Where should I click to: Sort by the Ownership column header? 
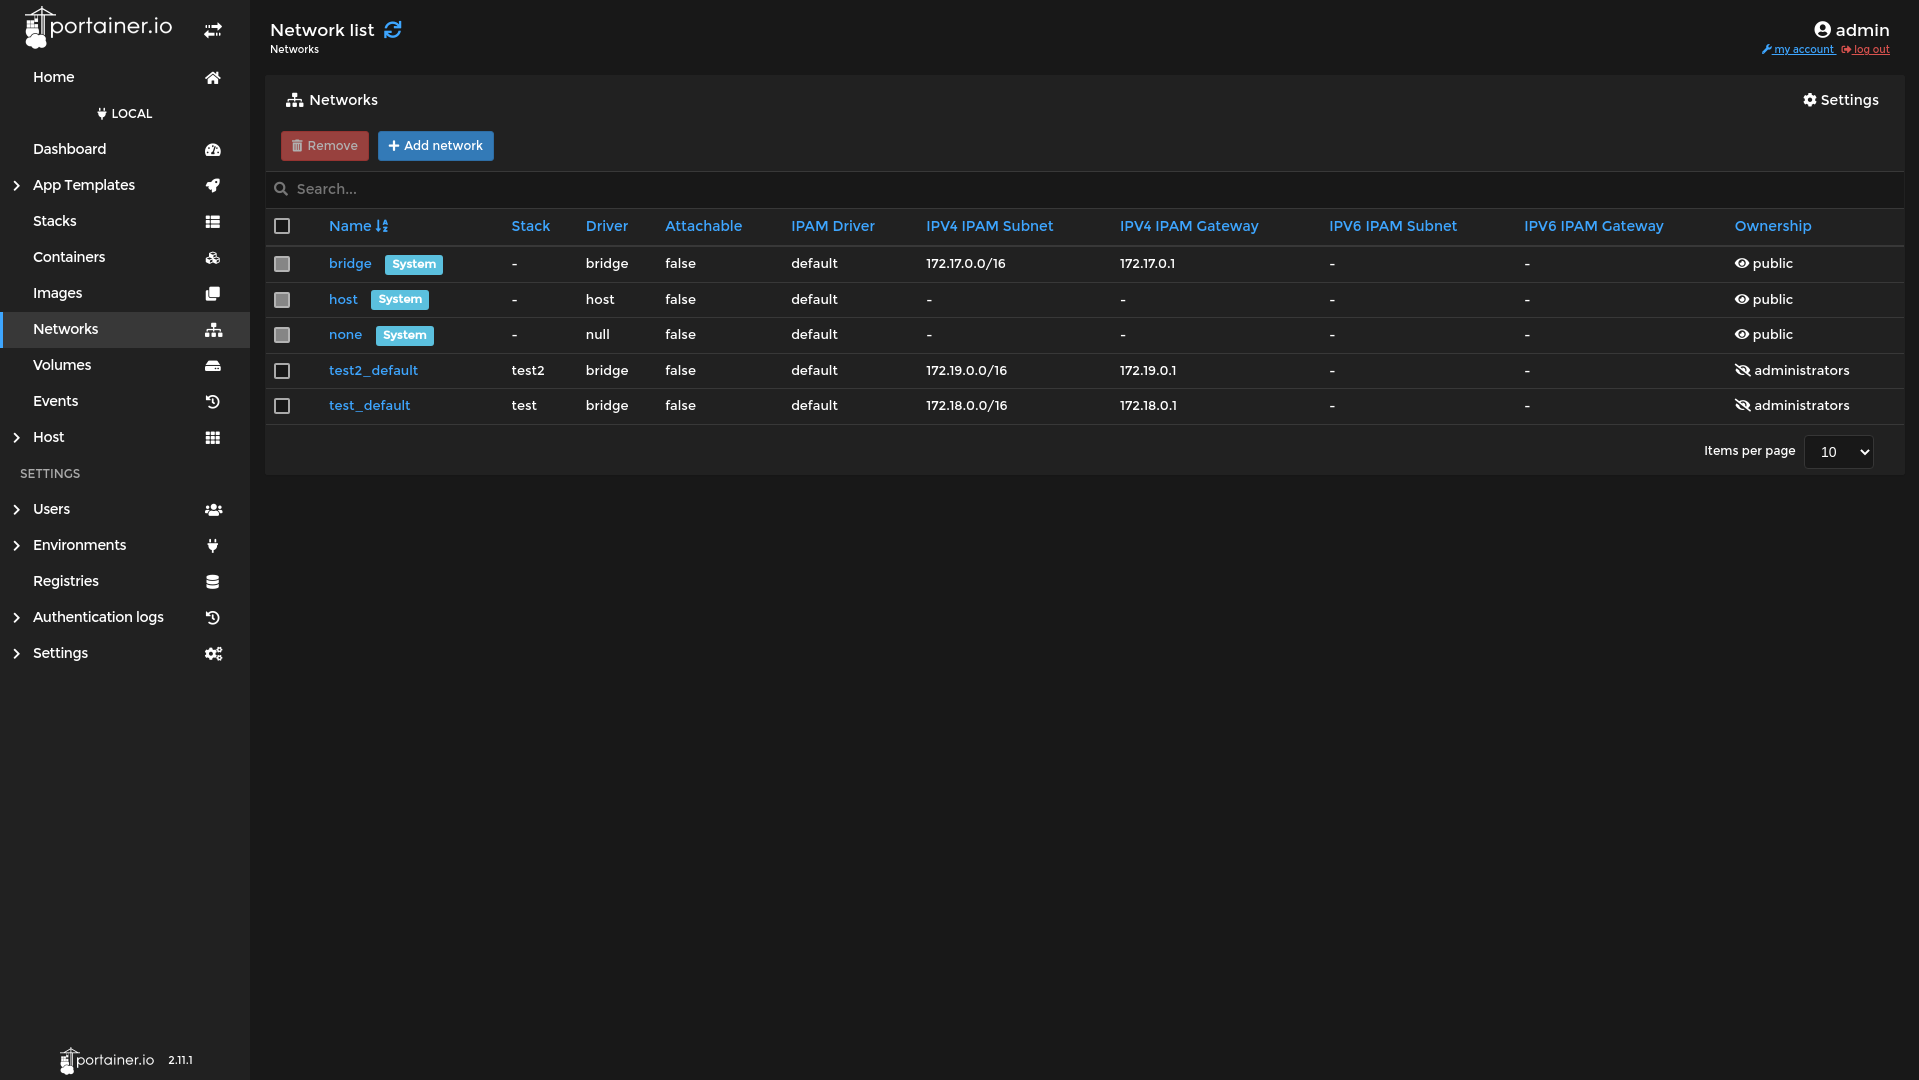1773,226
